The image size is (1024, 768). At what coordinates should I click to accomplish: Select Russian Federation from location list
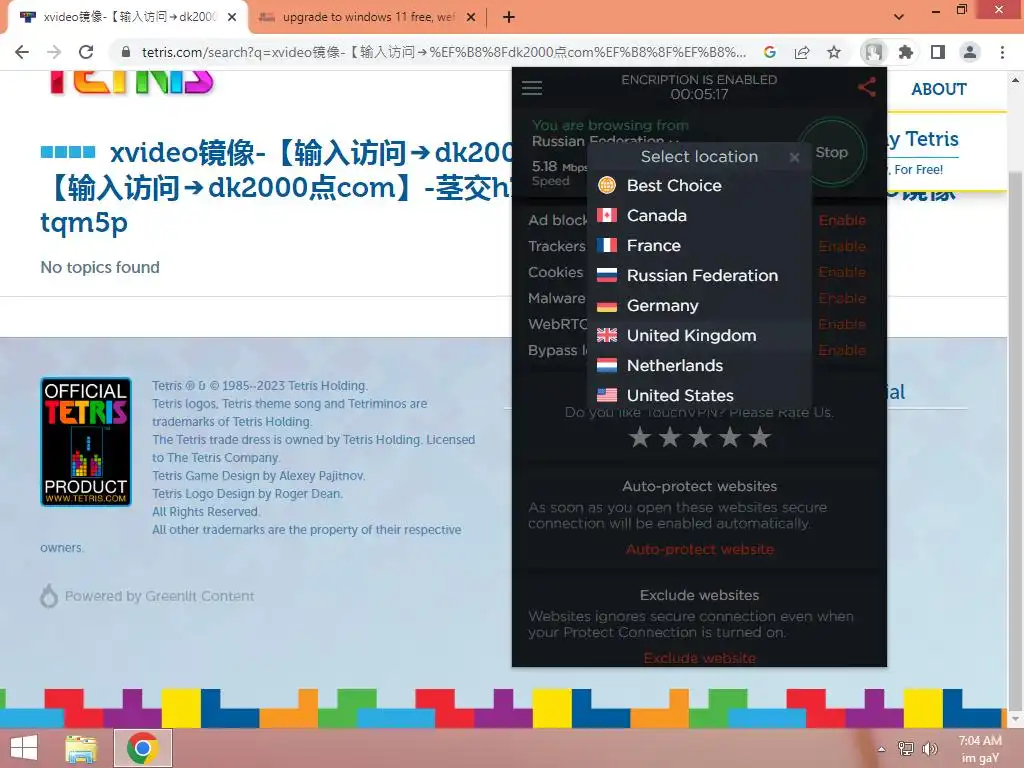click(x=699, y=276)
